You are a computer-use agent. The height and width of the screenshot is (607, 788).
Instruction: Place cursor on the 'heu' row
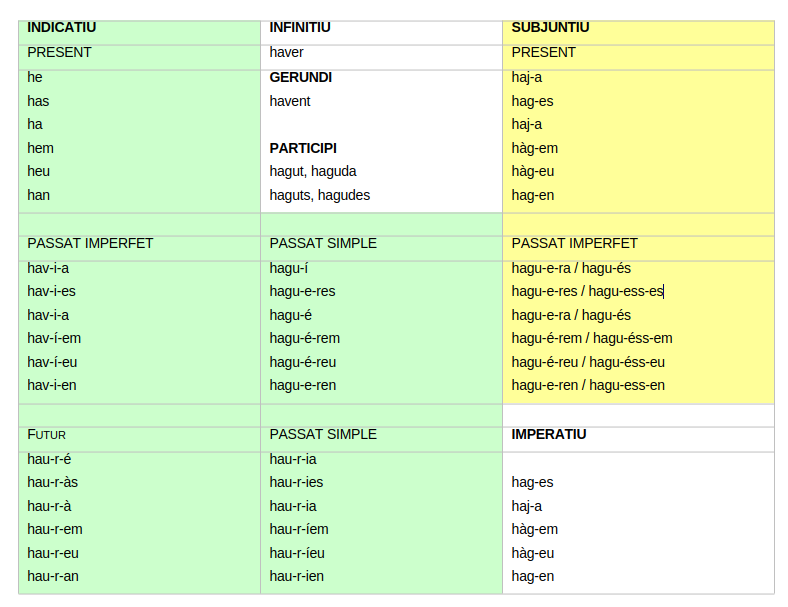pos(39,171)
